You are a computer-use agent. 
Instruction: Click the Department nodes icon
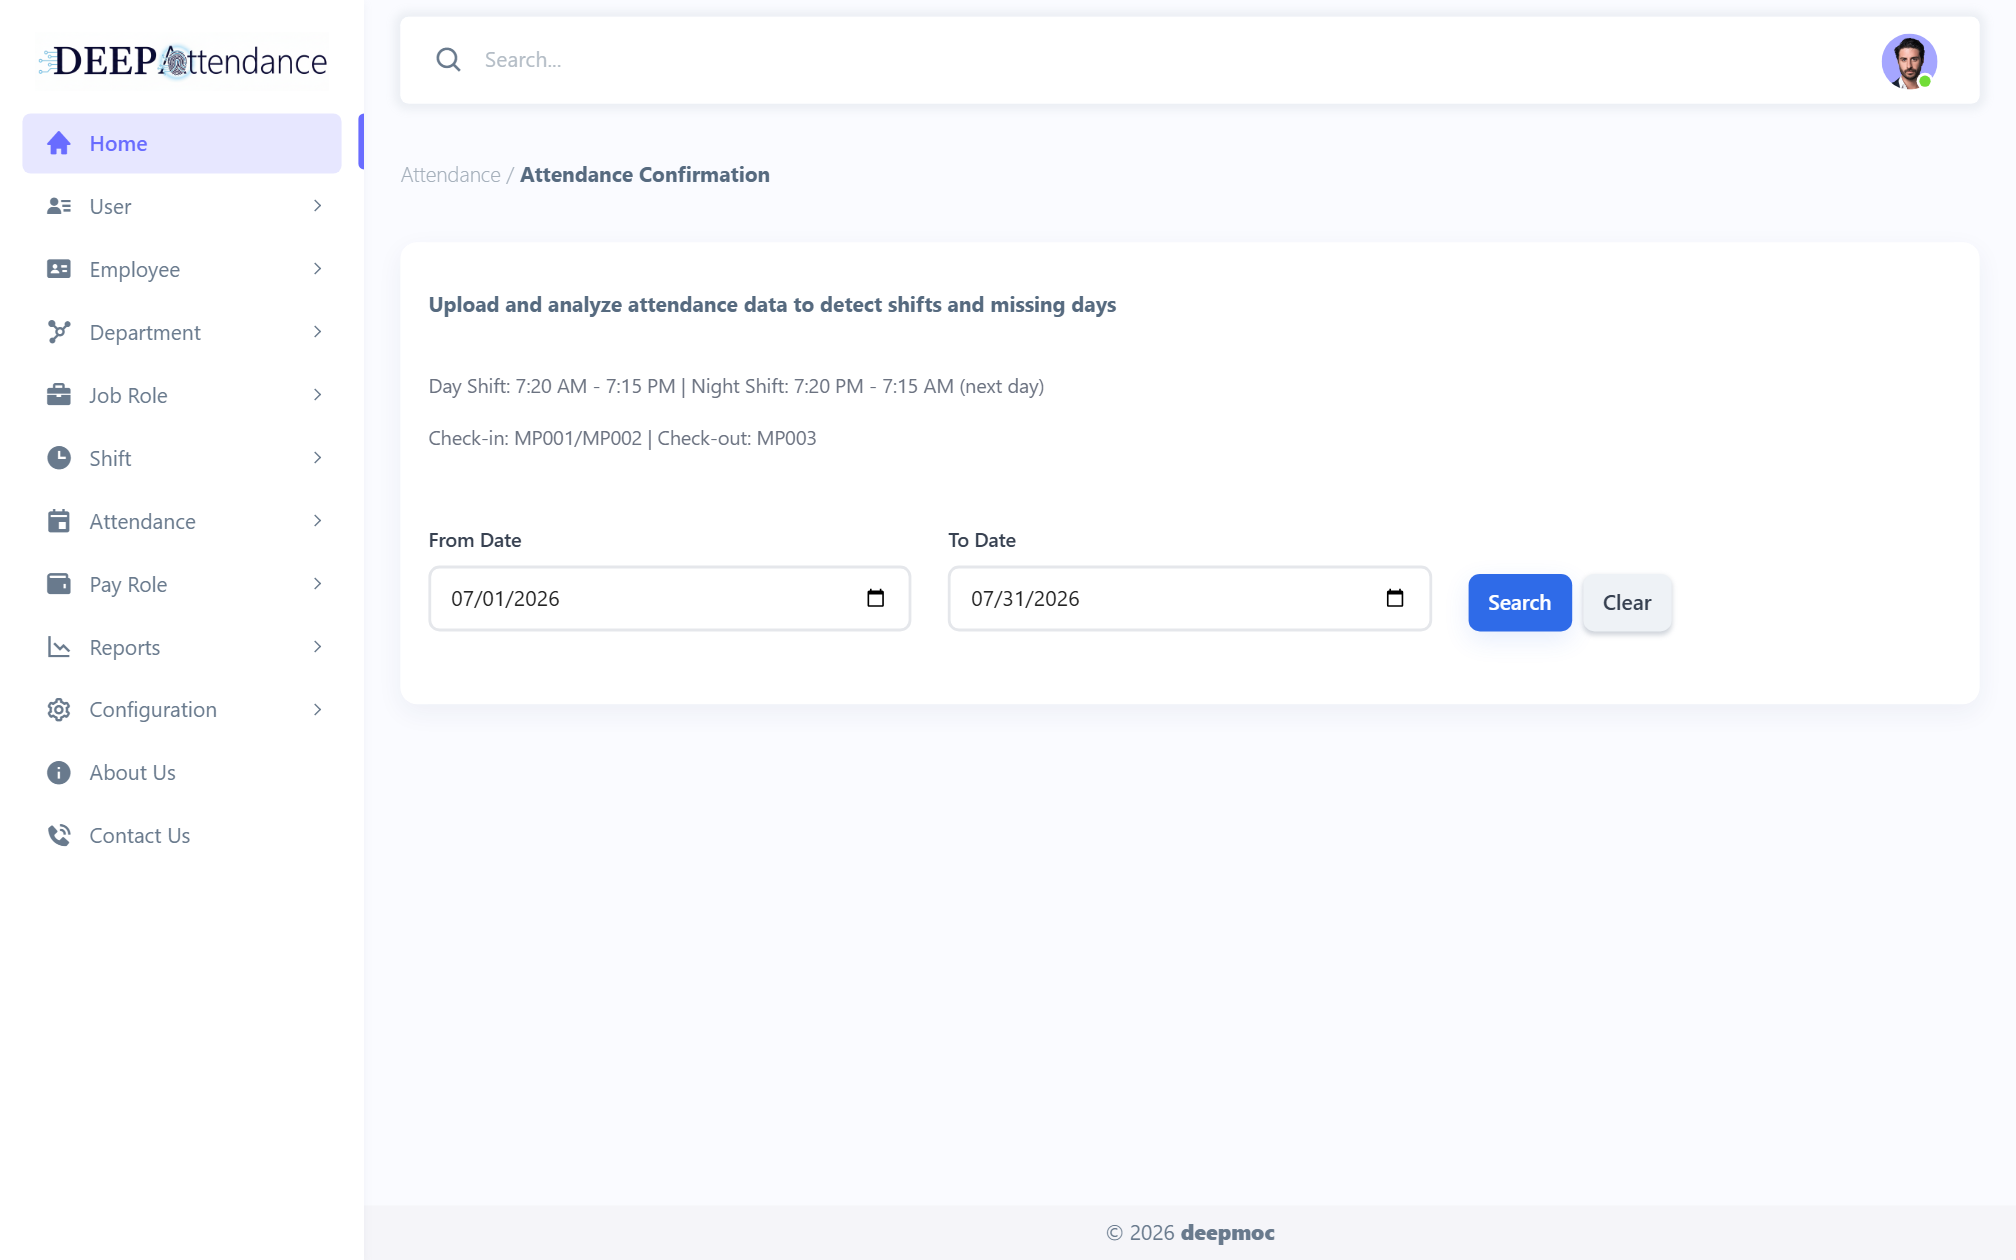[x=59, y=332]
